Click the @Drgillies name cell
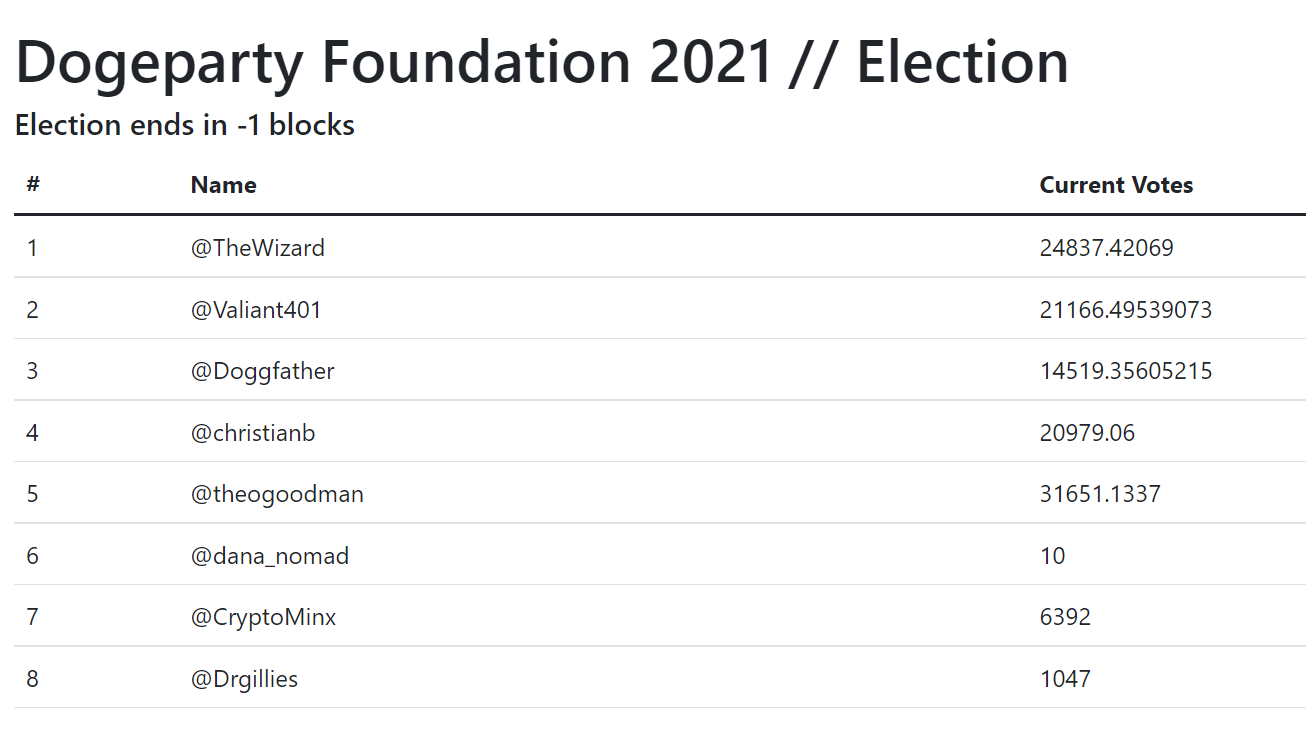 point(245,679)
